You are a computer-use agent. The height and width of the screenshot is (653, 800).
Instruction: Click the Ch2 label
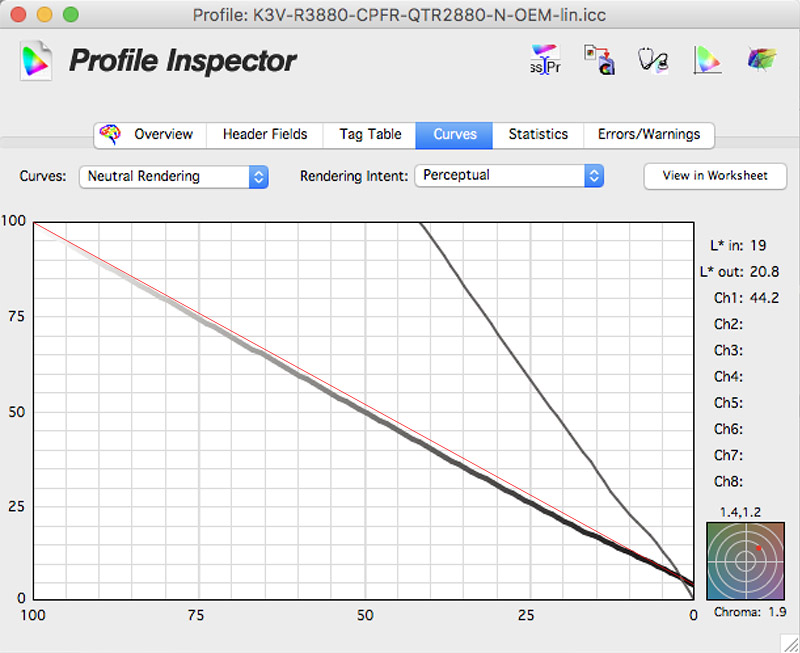point(728,324)
